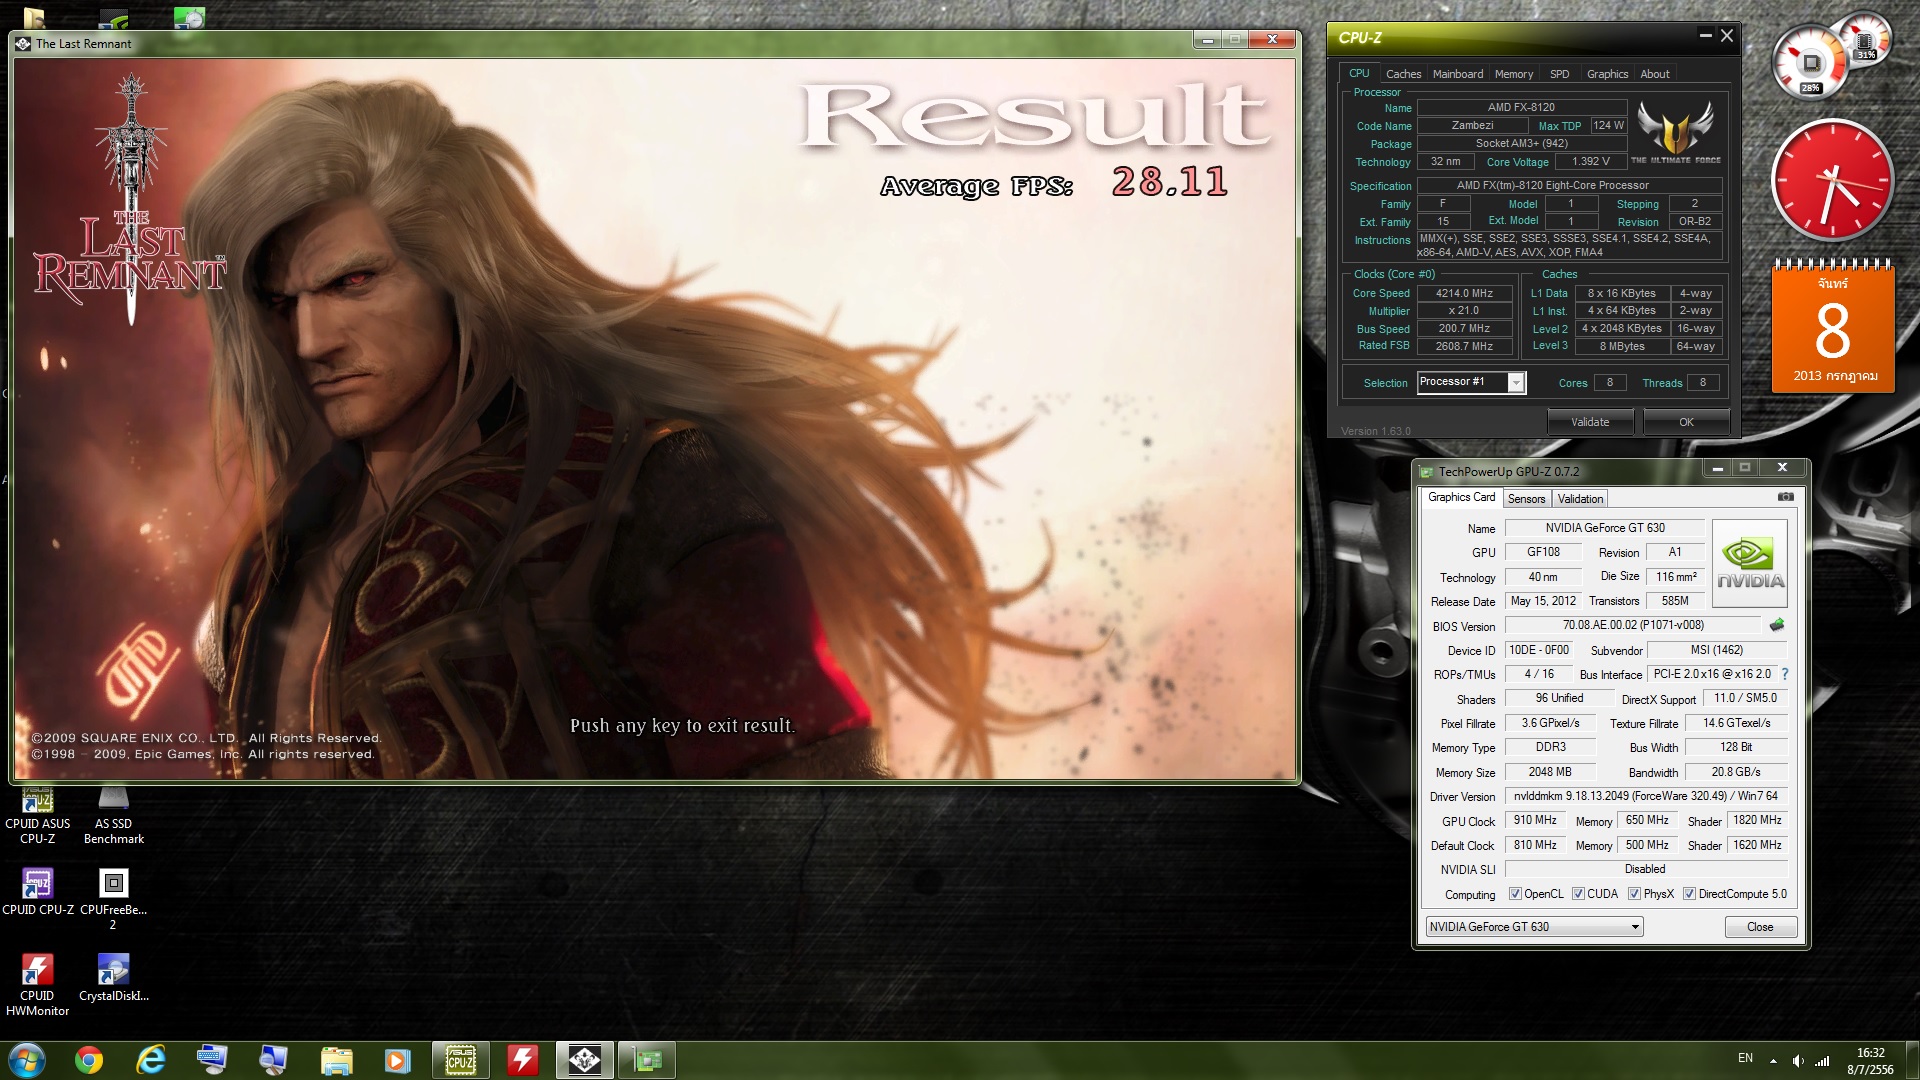
Task: Toggle the CUDA checkbox
Action: [1578, 894]
